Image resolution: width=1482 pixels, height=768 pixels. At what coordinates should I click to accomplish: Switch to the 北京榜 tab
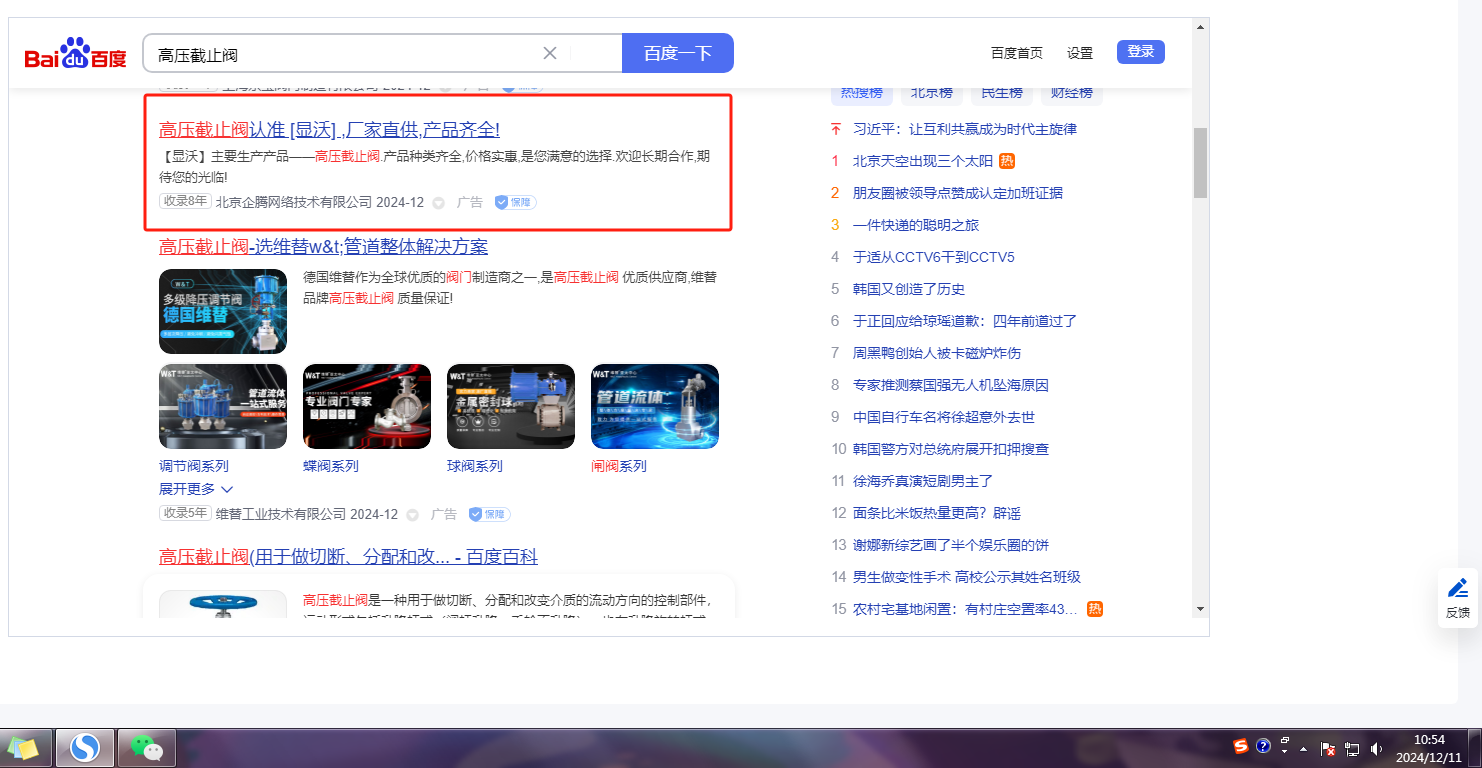pyautogui.click(x=931, y=93)
